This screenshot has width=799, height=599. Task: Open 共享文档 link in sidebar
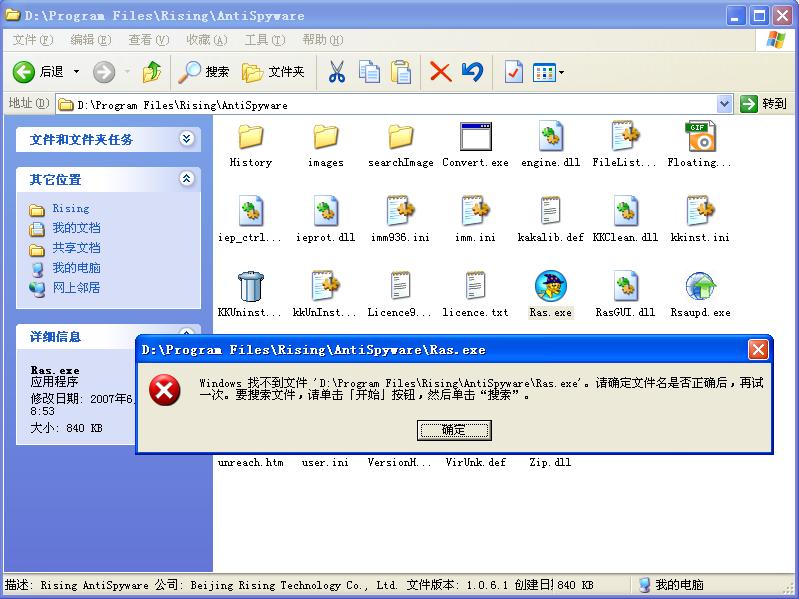[x=76, y=248]
